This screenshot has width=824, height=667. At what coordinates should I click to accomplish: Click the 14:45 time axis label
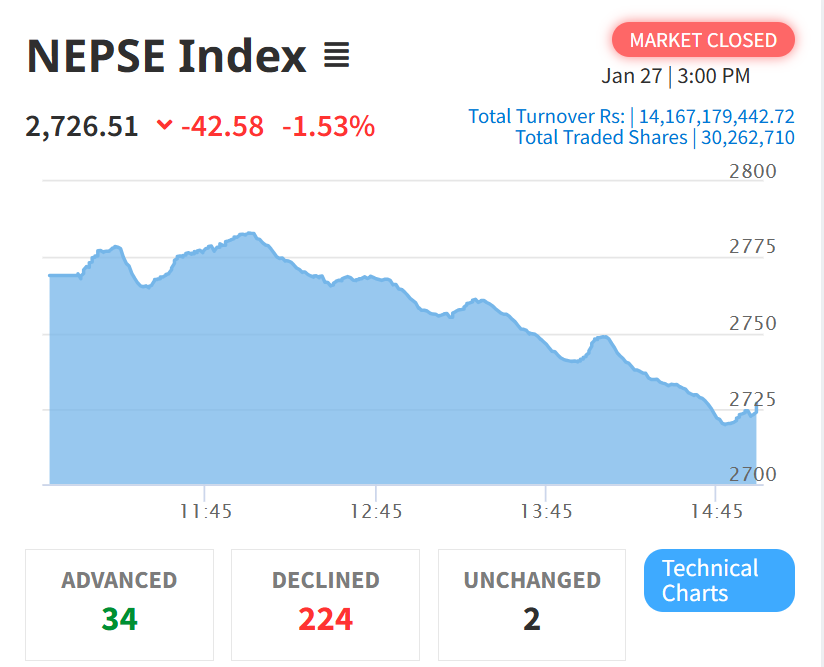tap(716, 512)
